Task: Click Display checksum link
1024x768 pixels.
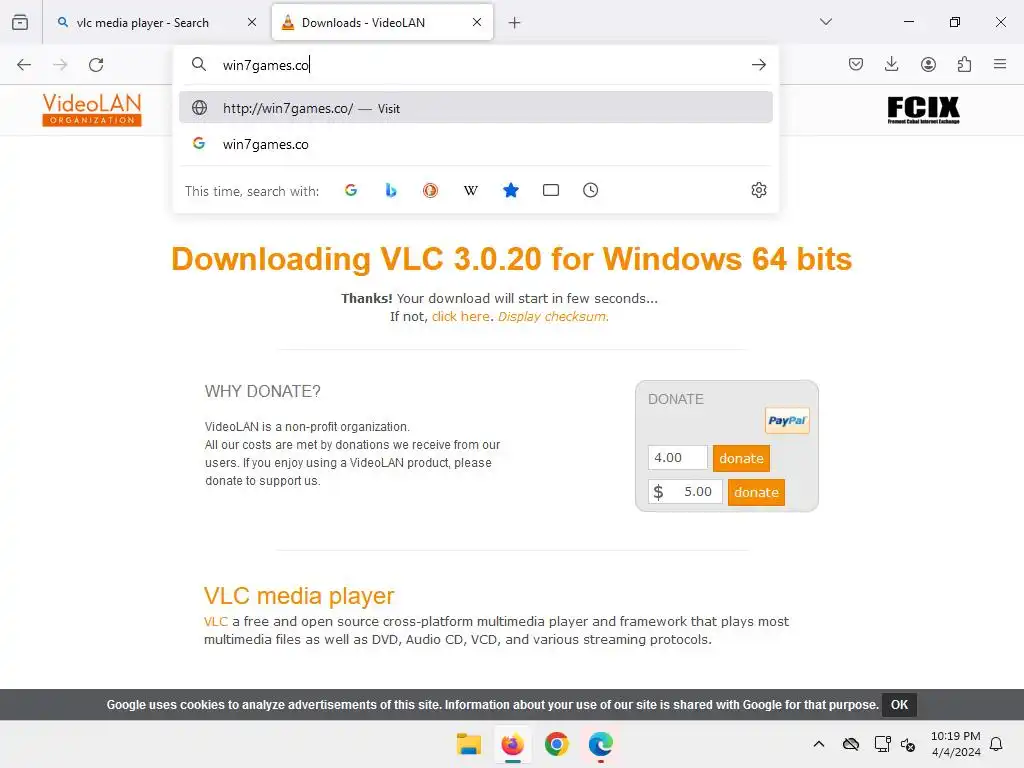Action: coord(553,316)
